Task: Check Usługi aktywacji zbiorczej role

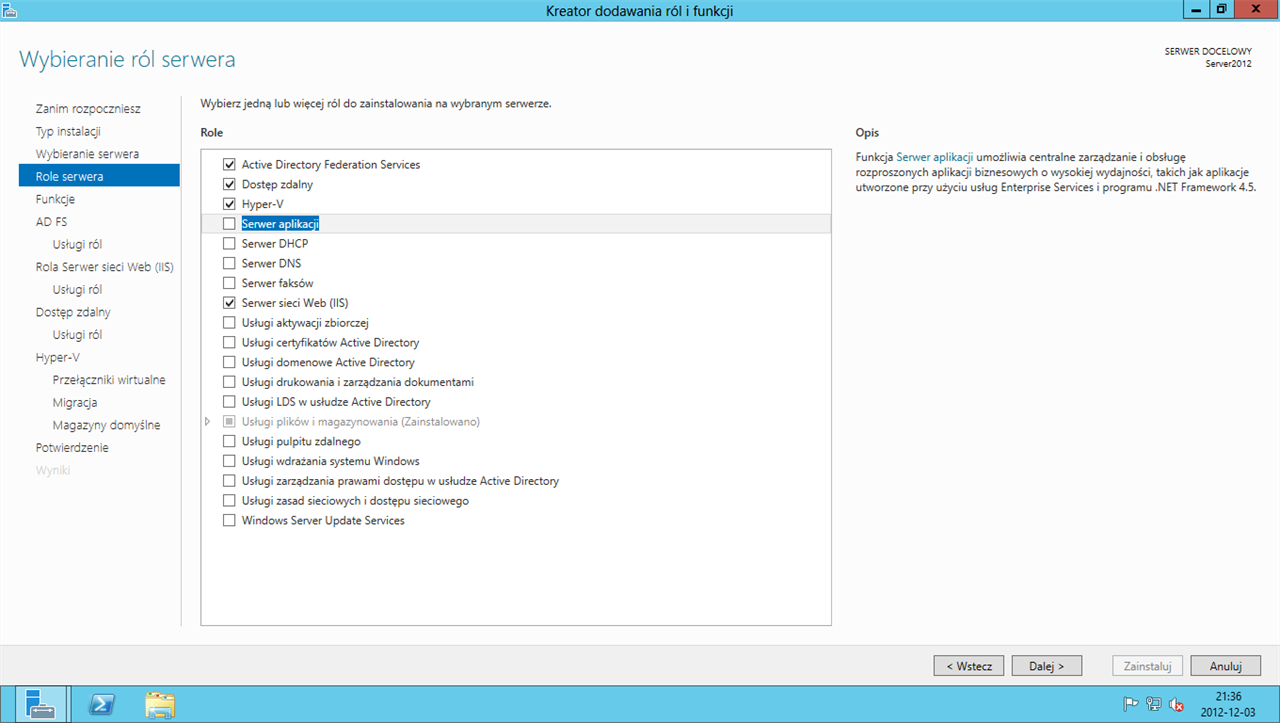Action: coord(229,323)
